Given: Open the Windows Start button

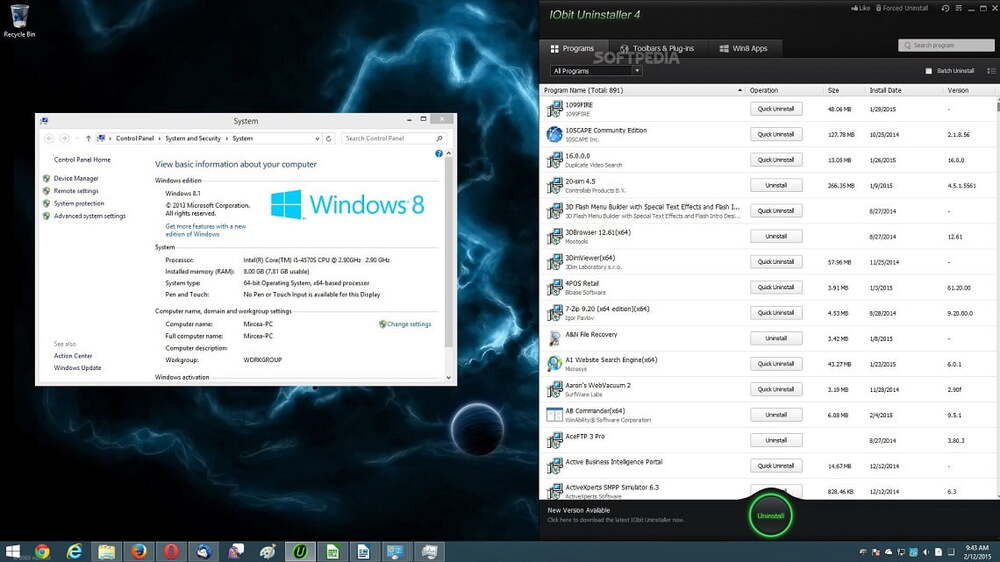Looking at the screenshot, I should 11,552.
